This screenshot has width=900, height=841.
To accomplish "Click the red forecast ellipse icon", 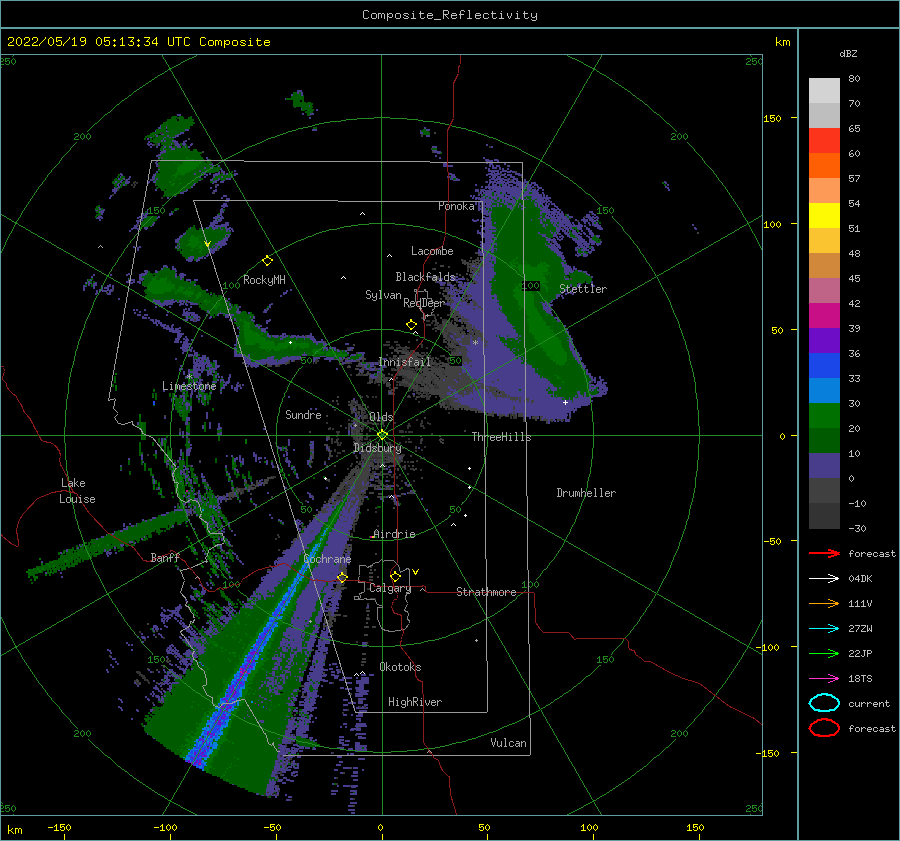I will point(824,728).
